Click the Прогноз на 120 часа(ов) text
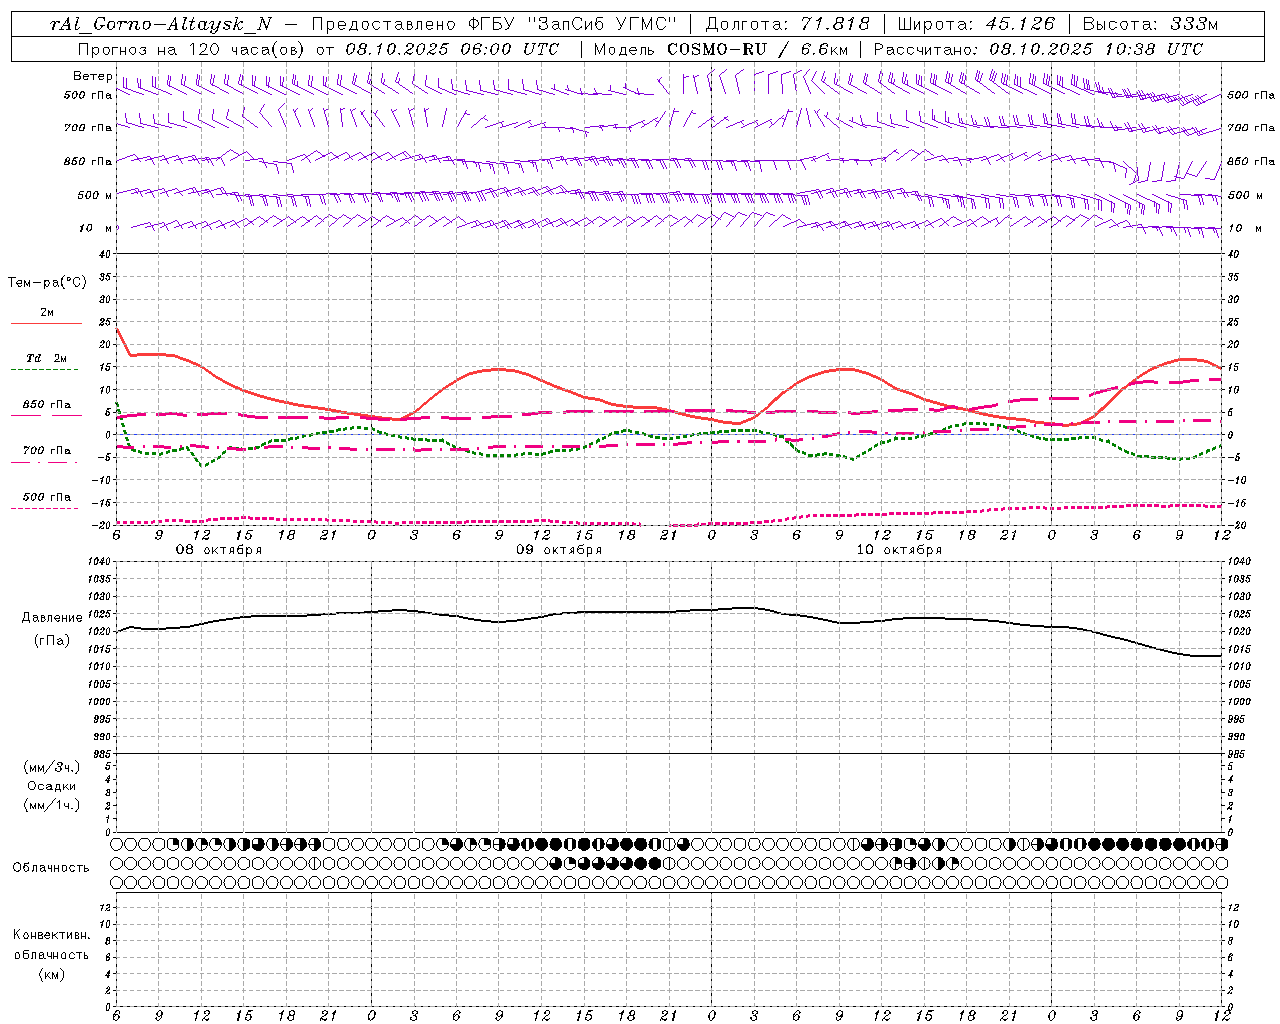Image resolution: width=1280 pixels, height=1024 pixels. pyautogui.click(x=193, y=49)
